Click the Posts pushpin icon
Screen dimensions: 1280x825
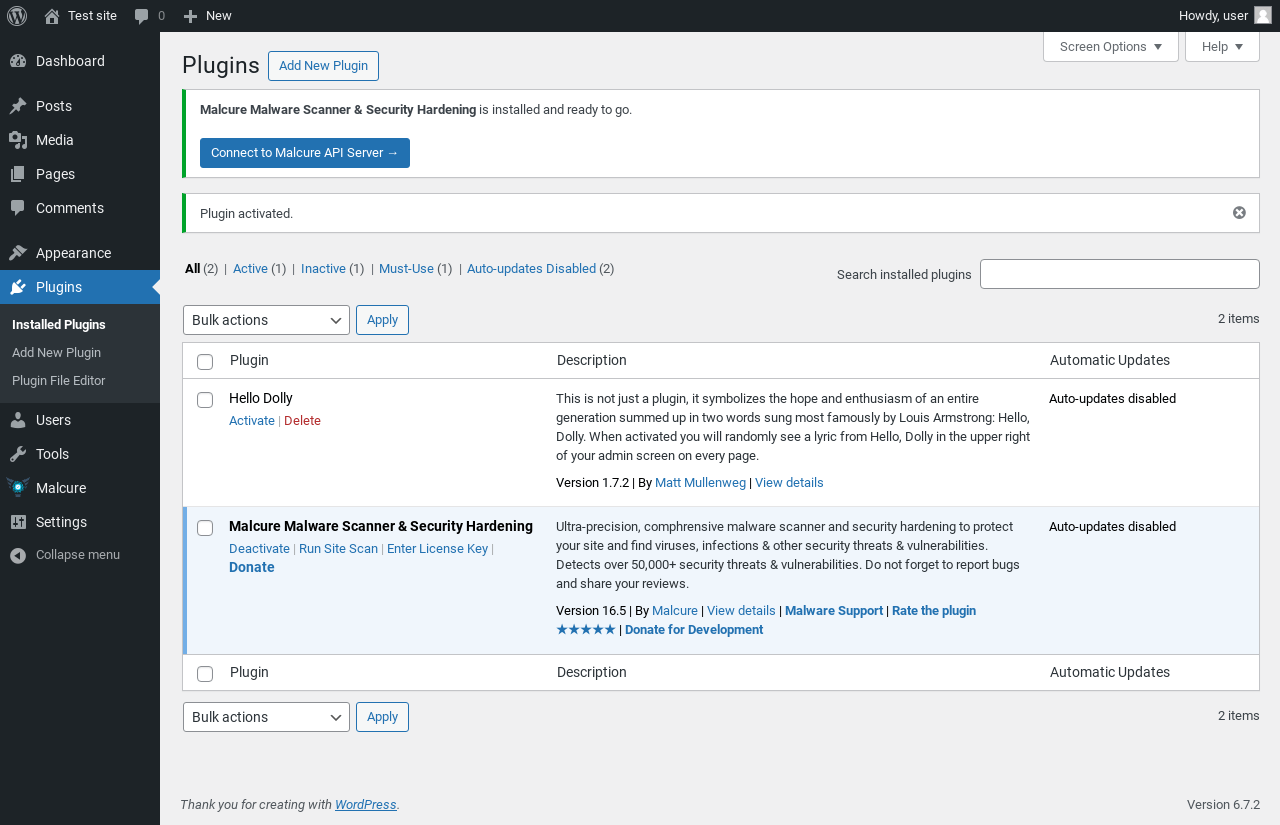(18, 106)
